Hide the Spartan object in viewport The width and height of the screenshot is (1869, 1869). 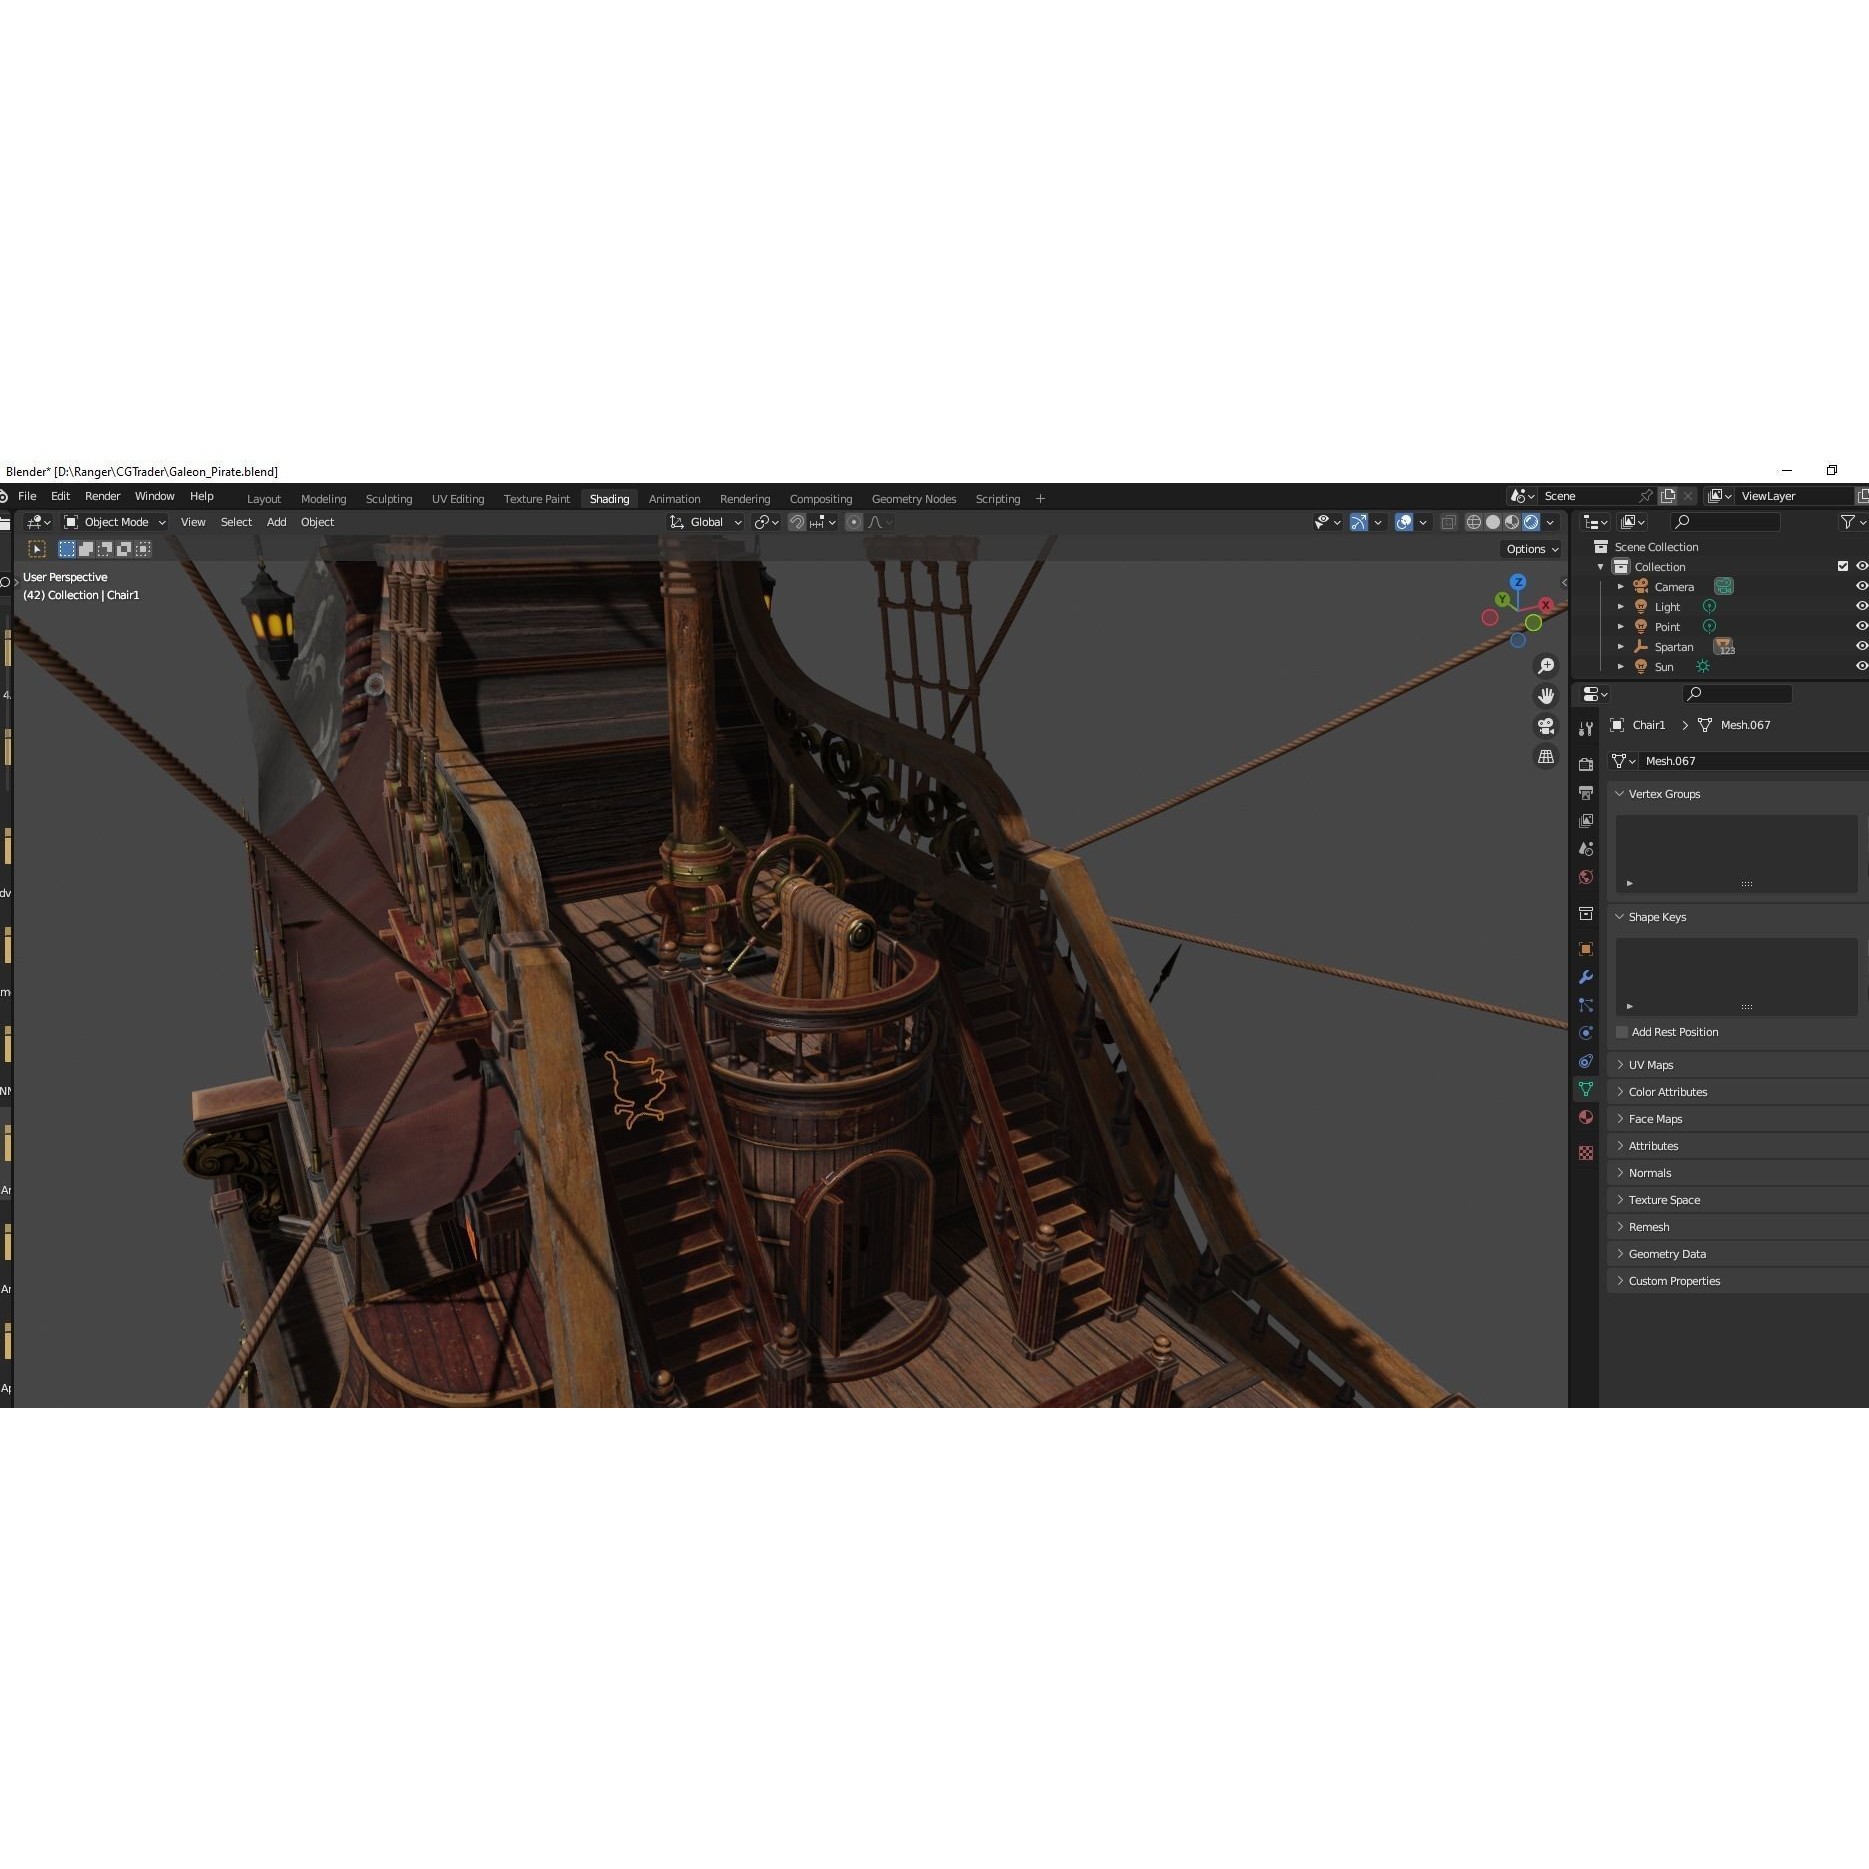(1861, 647)
